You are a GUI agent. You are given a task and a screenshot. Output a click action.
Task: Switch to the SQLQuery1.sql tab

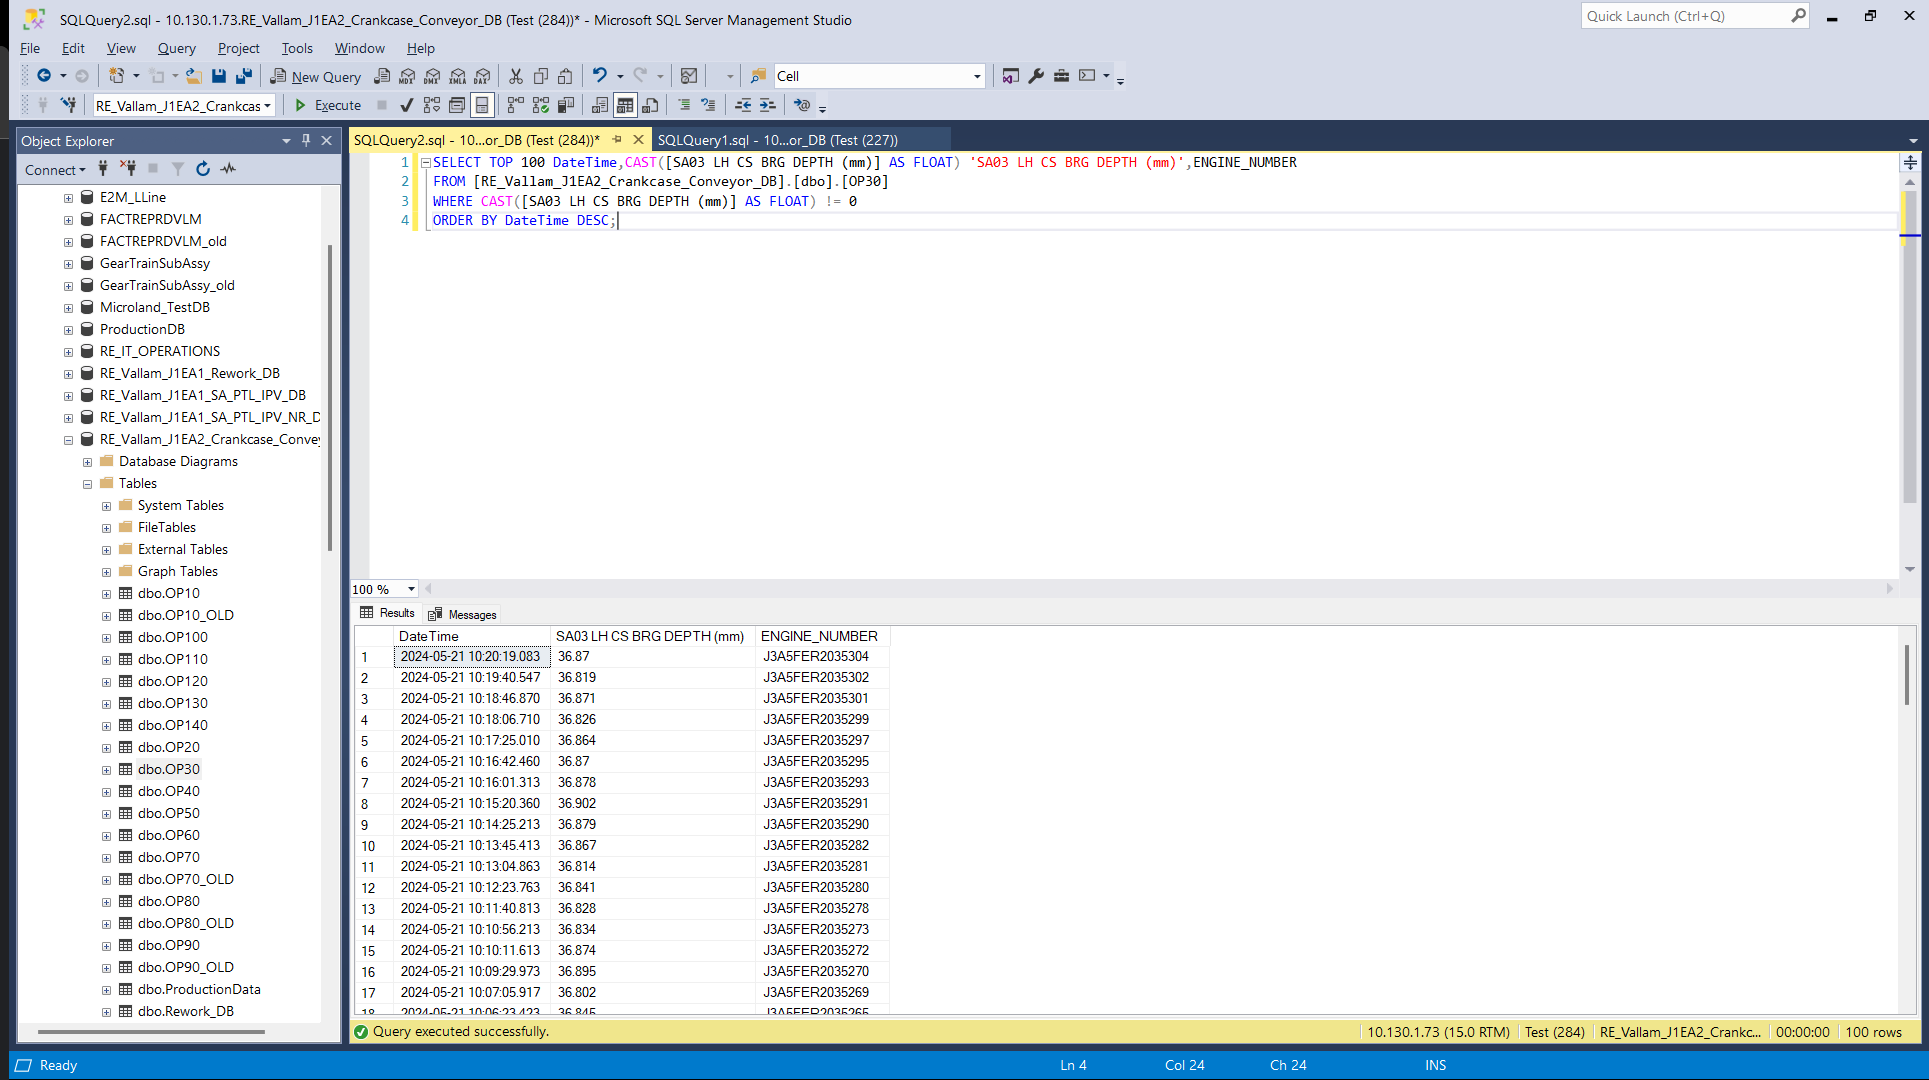point(777,140)
